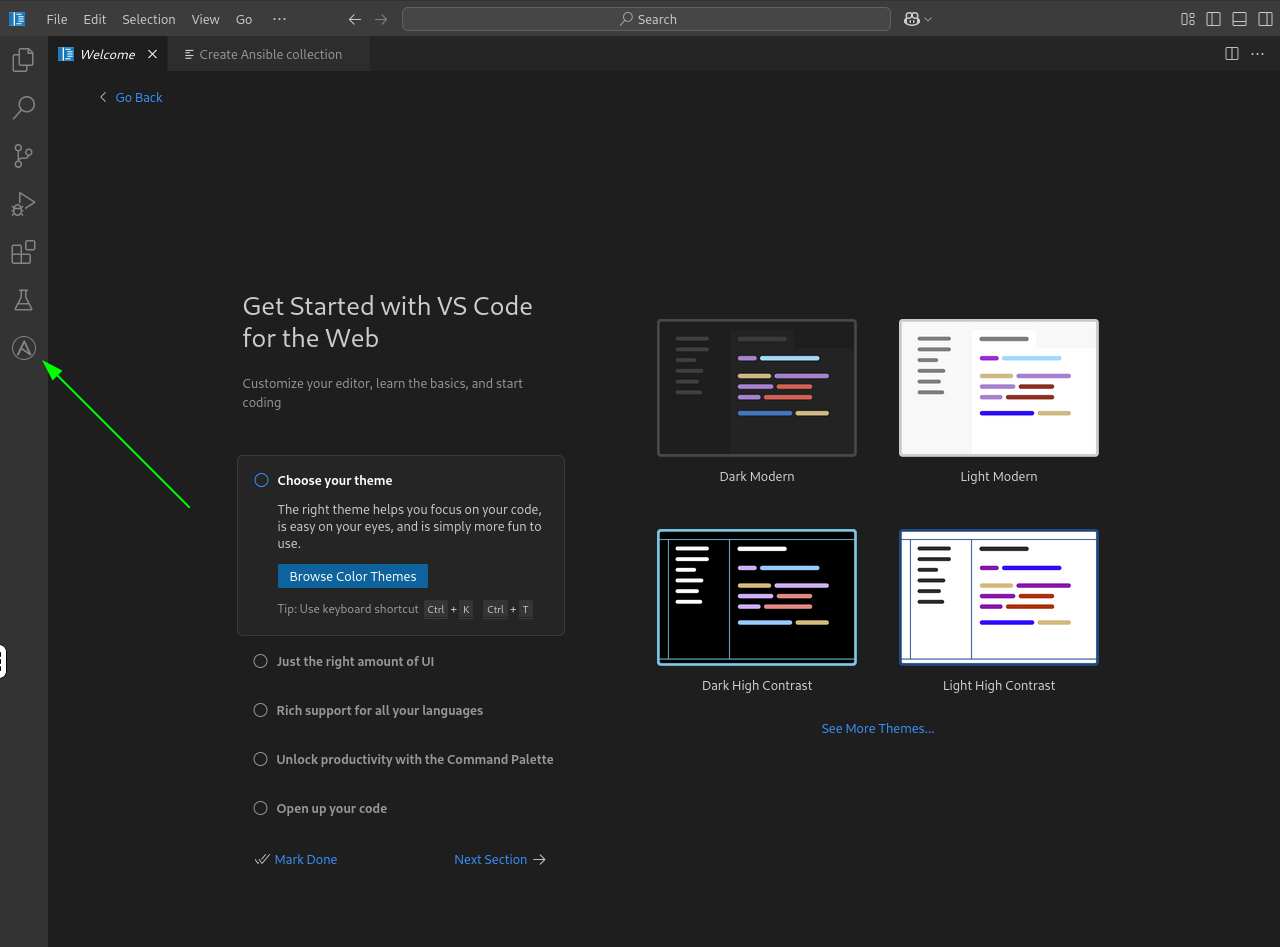Click the Go Back link
The width and height of the screenshot is (1280, 947).
coord(131,97)
